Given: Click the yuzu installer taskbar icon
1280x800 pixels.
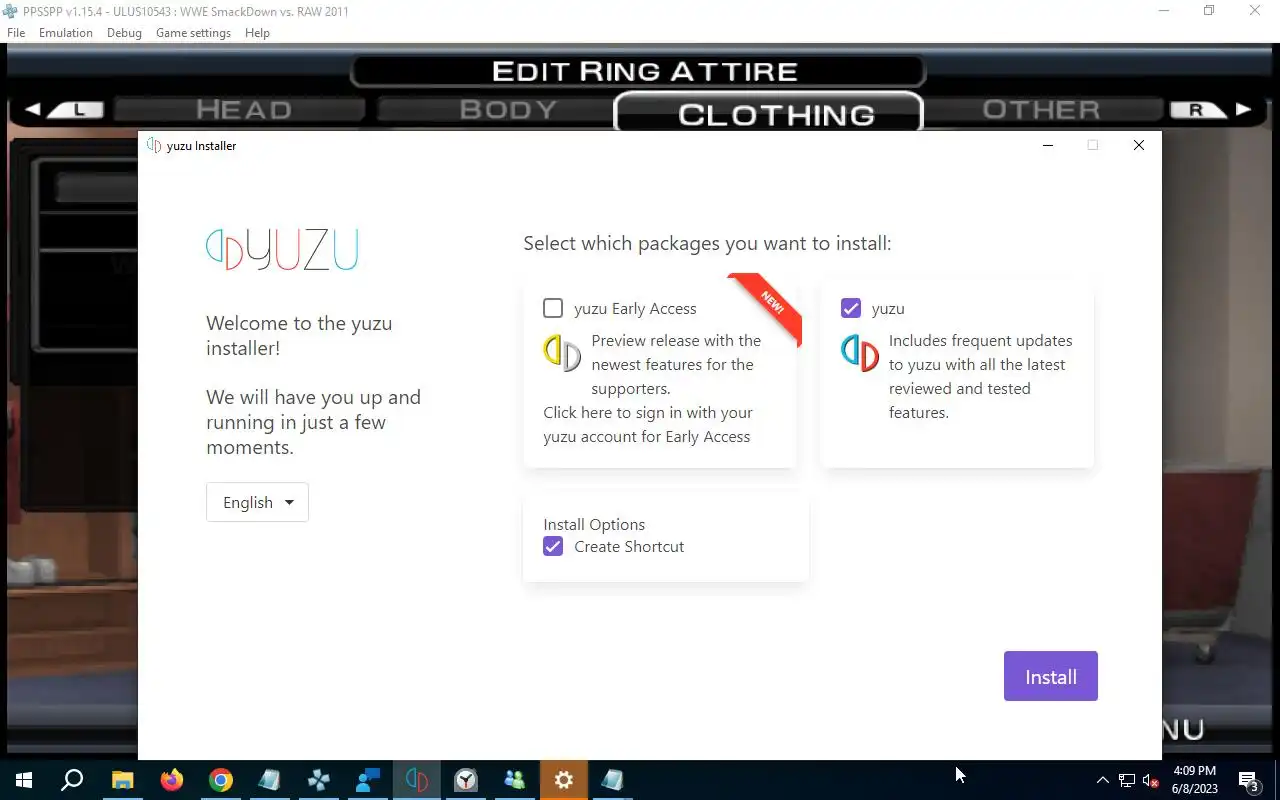Looking at the screenshot, I should 417,780.
